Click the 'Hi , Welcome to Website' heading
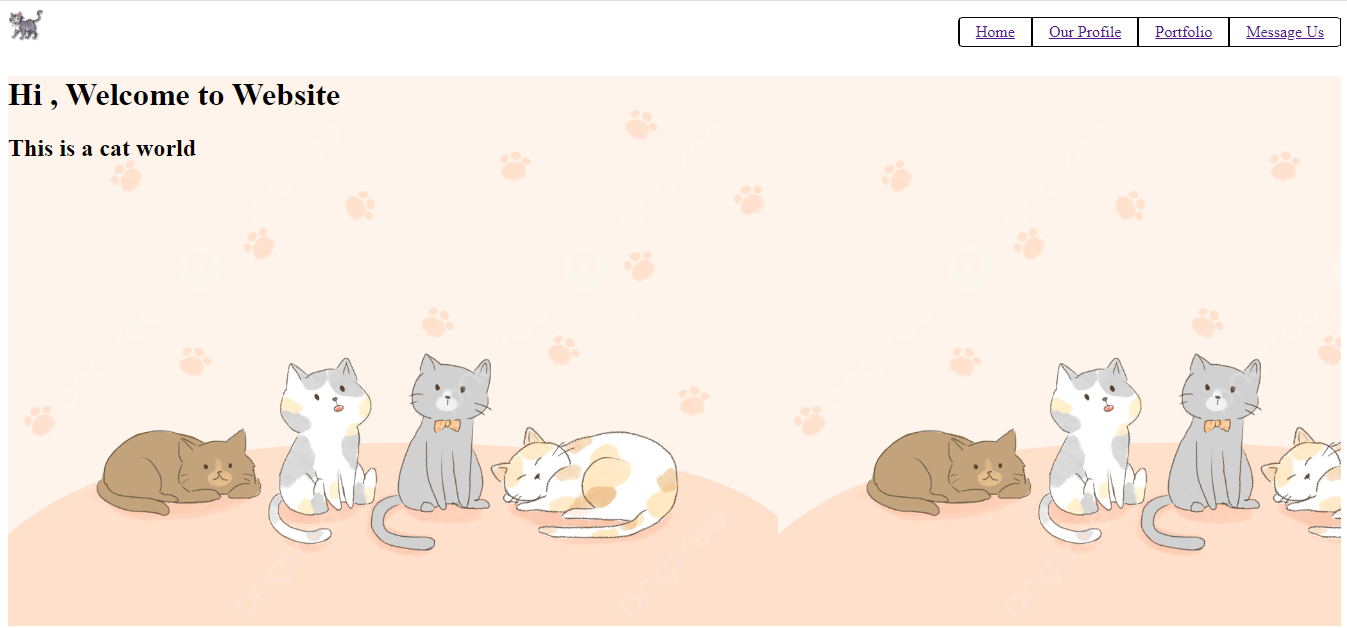The image size is (1347, 628). (x=174, y=95)
